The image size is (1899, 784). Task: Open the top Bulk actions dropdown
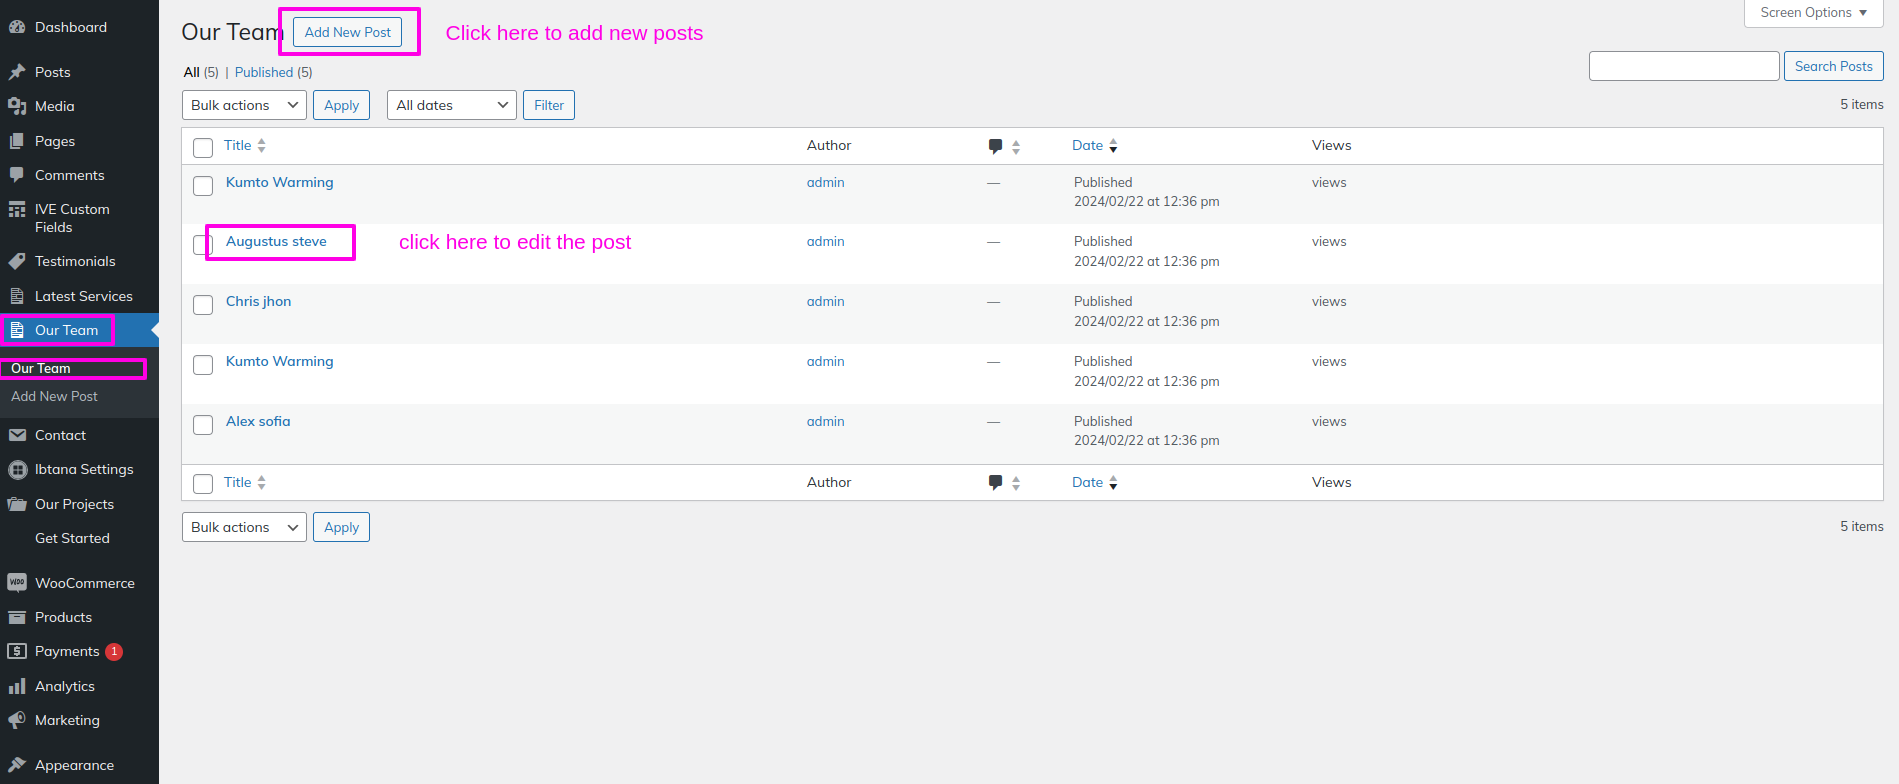pos(244,105)
